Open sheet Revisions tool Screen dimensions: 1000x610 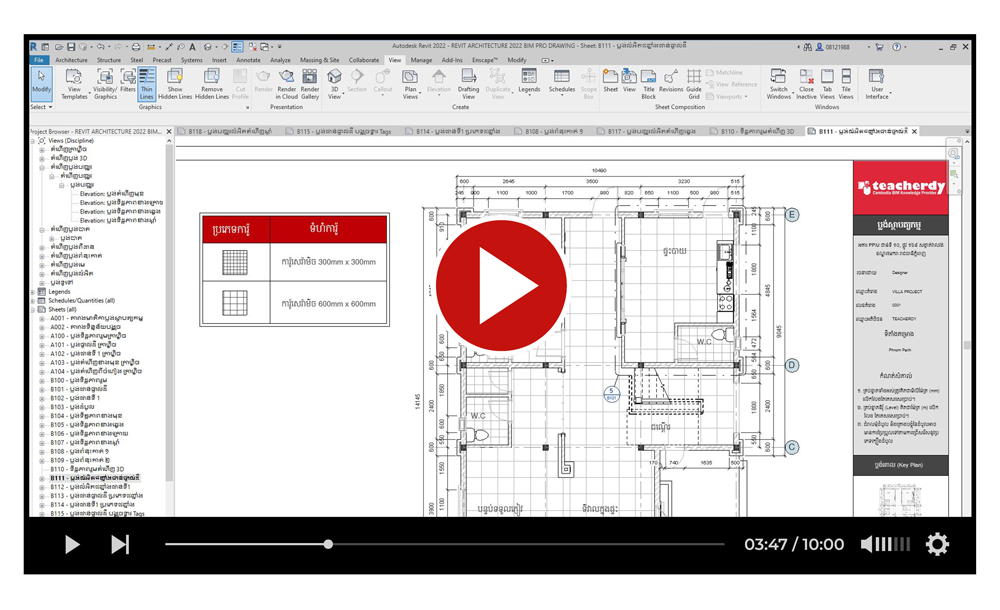[671, 81]
